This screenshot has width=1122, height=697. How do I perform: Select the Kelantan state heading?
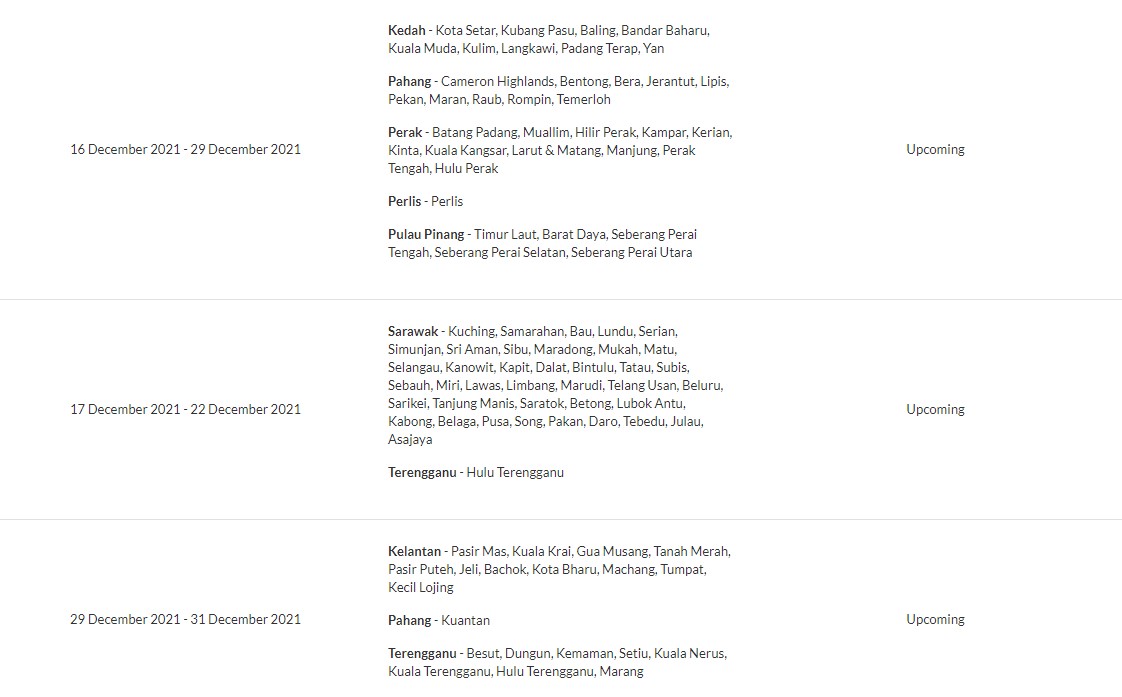pos(414,552)
